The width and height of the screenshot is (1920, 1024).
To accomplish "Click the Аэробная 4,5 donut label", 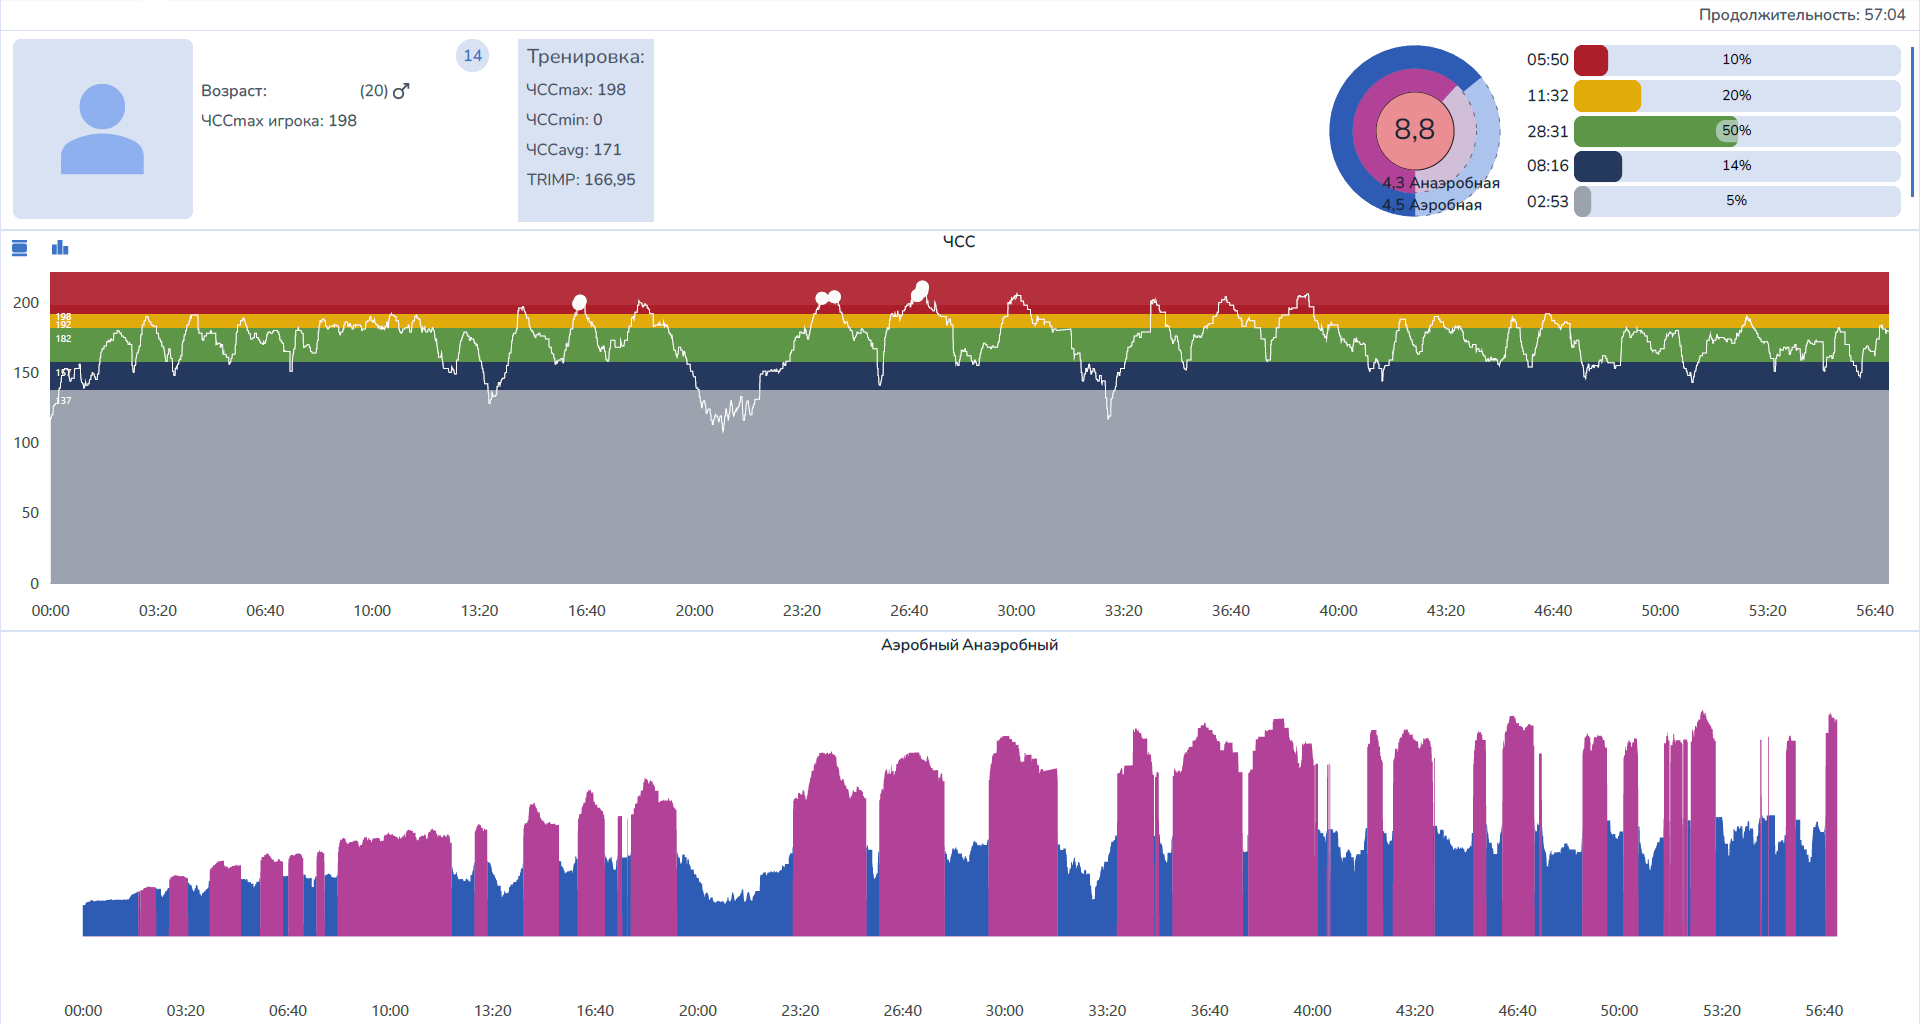I will (1432, 205).
